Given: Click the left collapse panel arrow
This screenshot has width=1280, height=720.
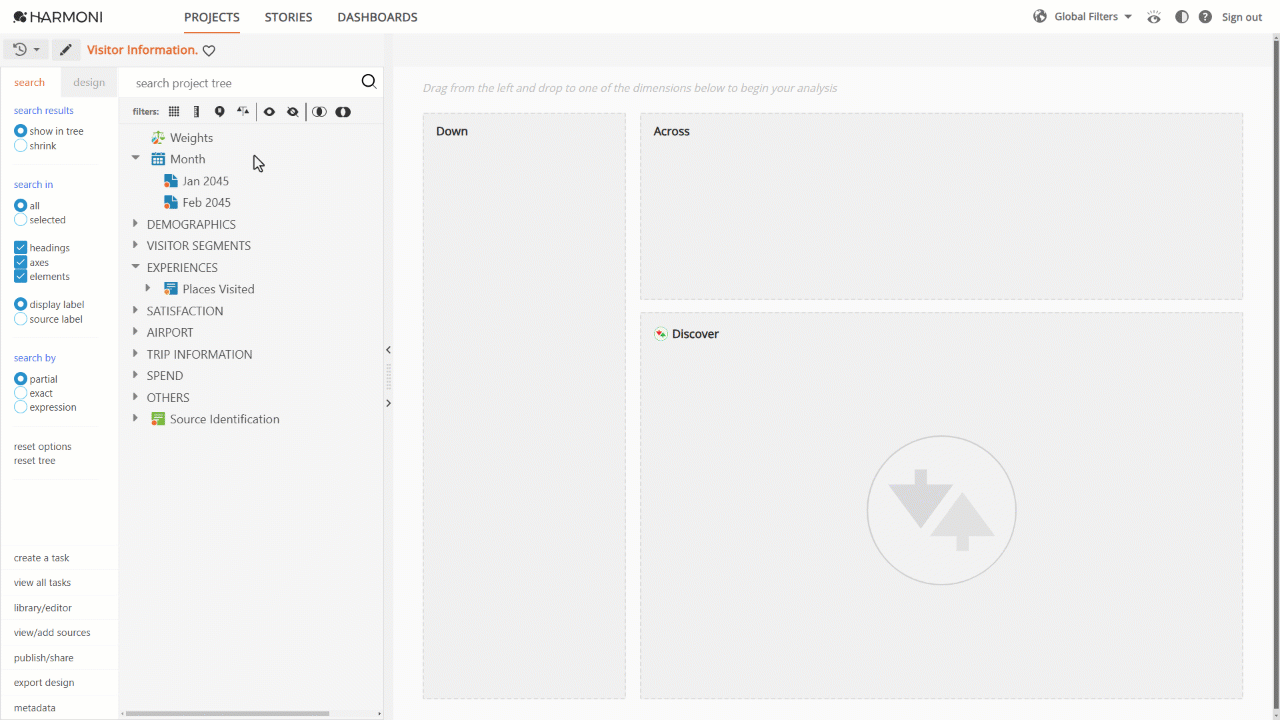Looking at the screenshot, I should 388,350.
